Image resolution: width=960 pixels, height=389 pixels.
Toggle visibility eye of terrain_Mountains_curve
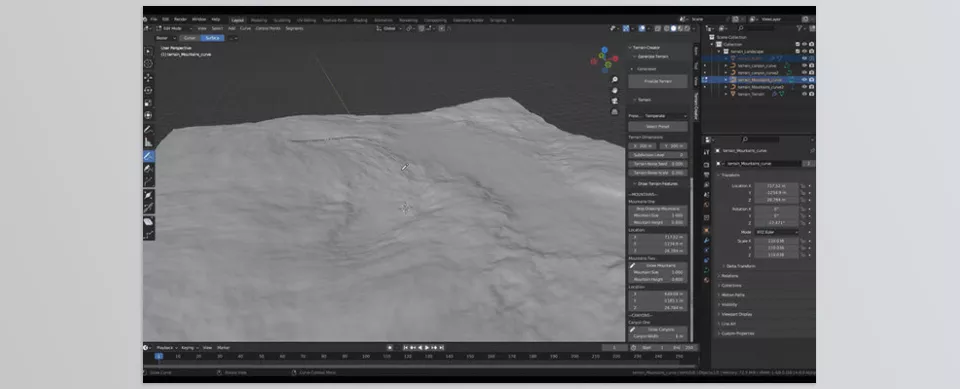point(804,80)
